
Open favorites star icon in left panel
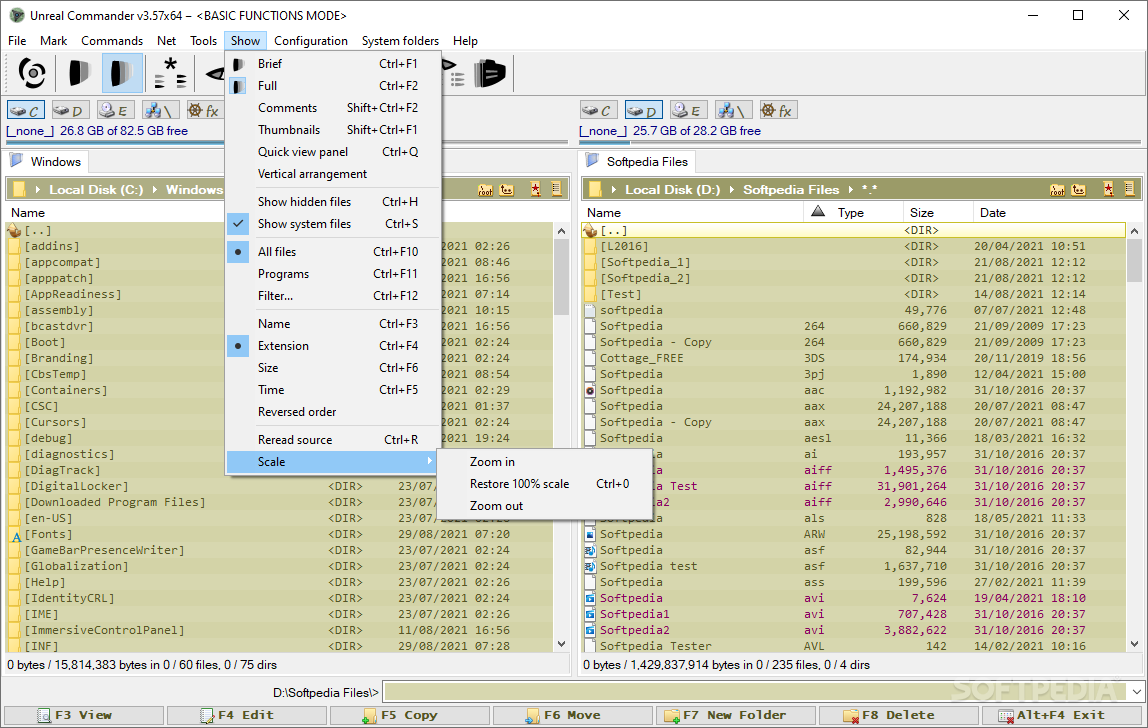(536, 190)
